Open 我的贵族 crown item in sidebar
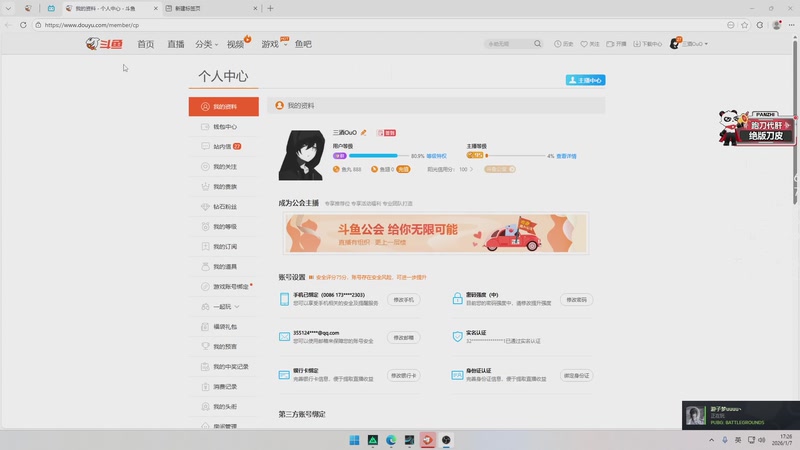 coord(223,187)
